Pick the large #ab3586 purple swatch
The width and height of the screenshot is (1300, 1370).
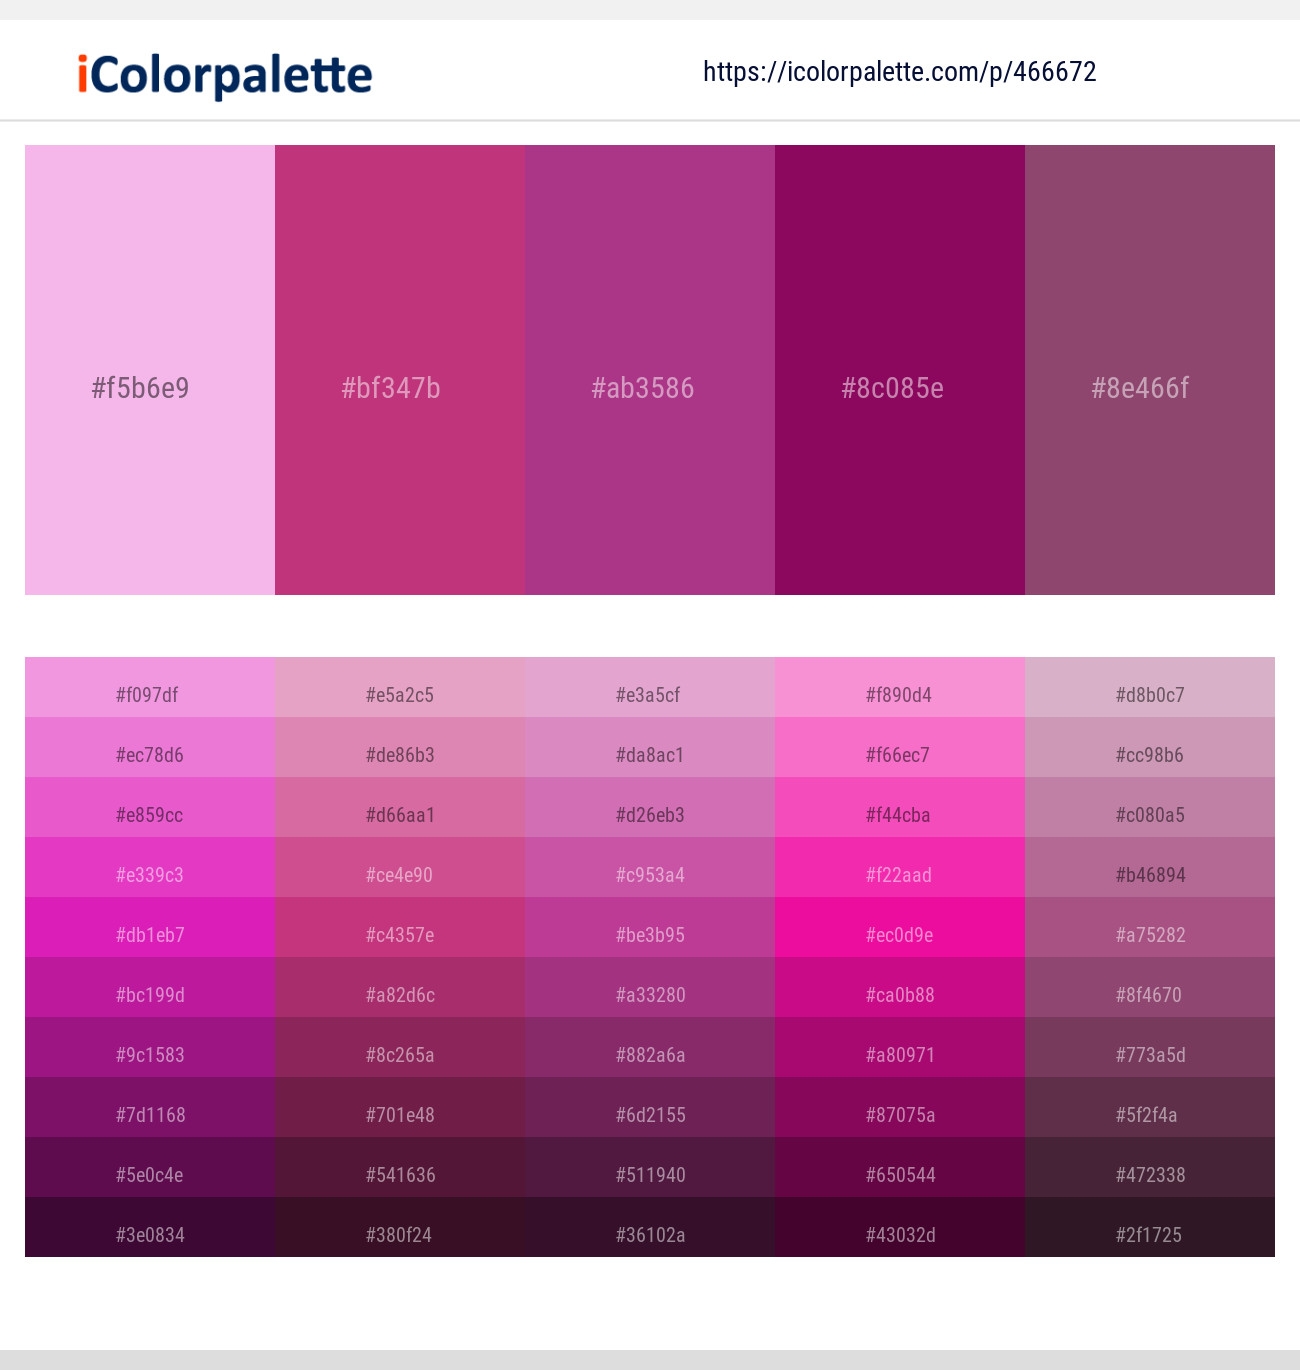(x=650, y=370)
